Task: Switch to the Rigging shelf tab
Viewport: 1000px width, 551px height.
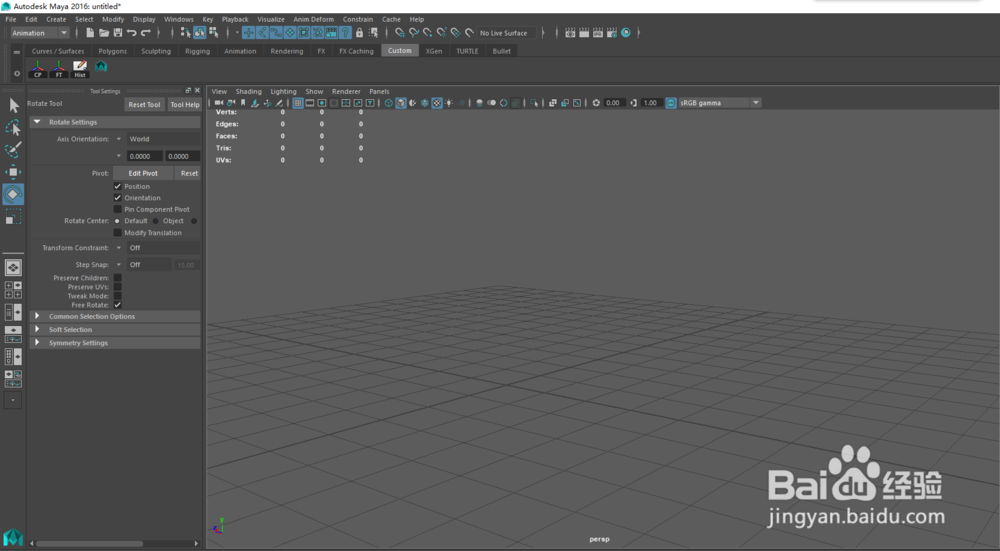Action: pyautogui.click(x=197, y=51)
